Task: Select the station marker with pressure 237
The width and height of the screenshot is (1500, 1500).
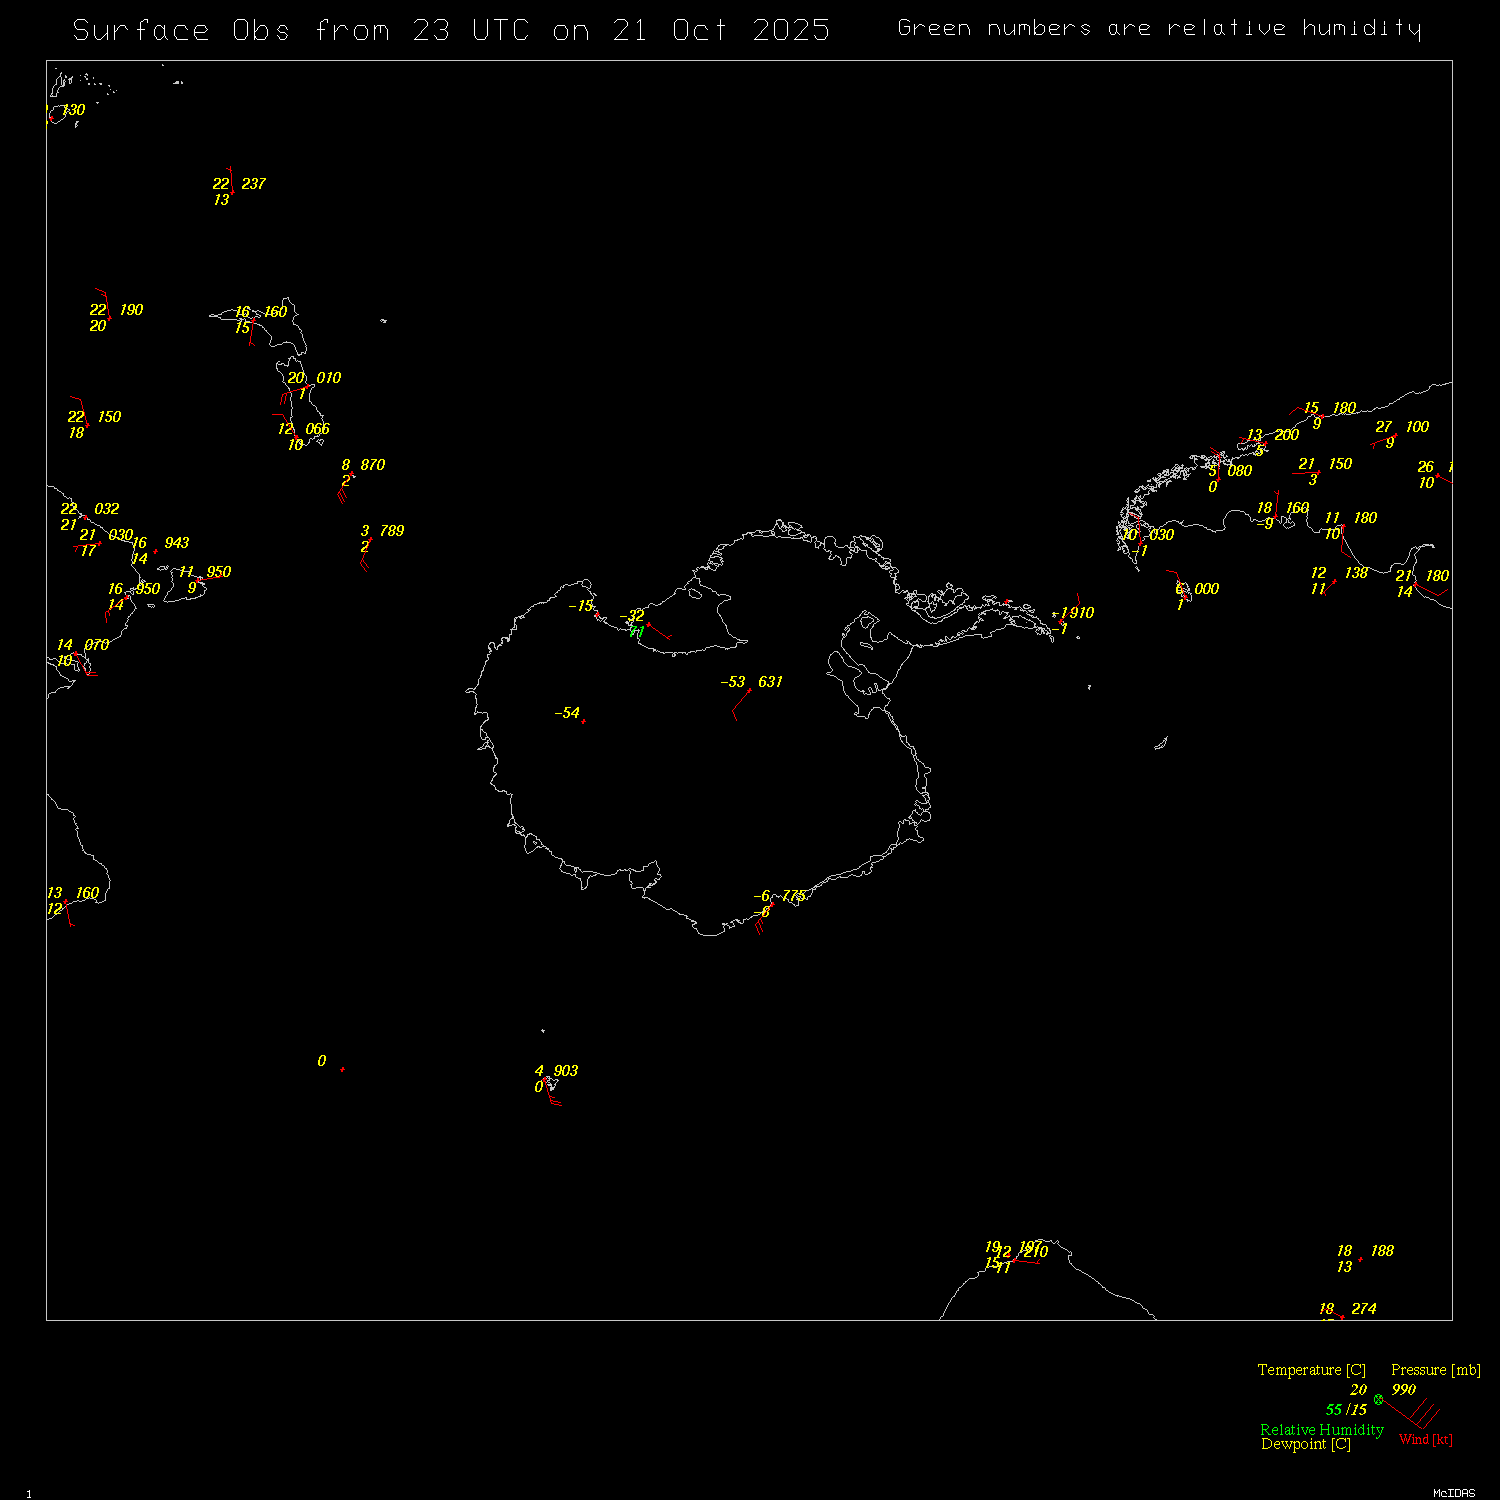Action: [232, 192]
